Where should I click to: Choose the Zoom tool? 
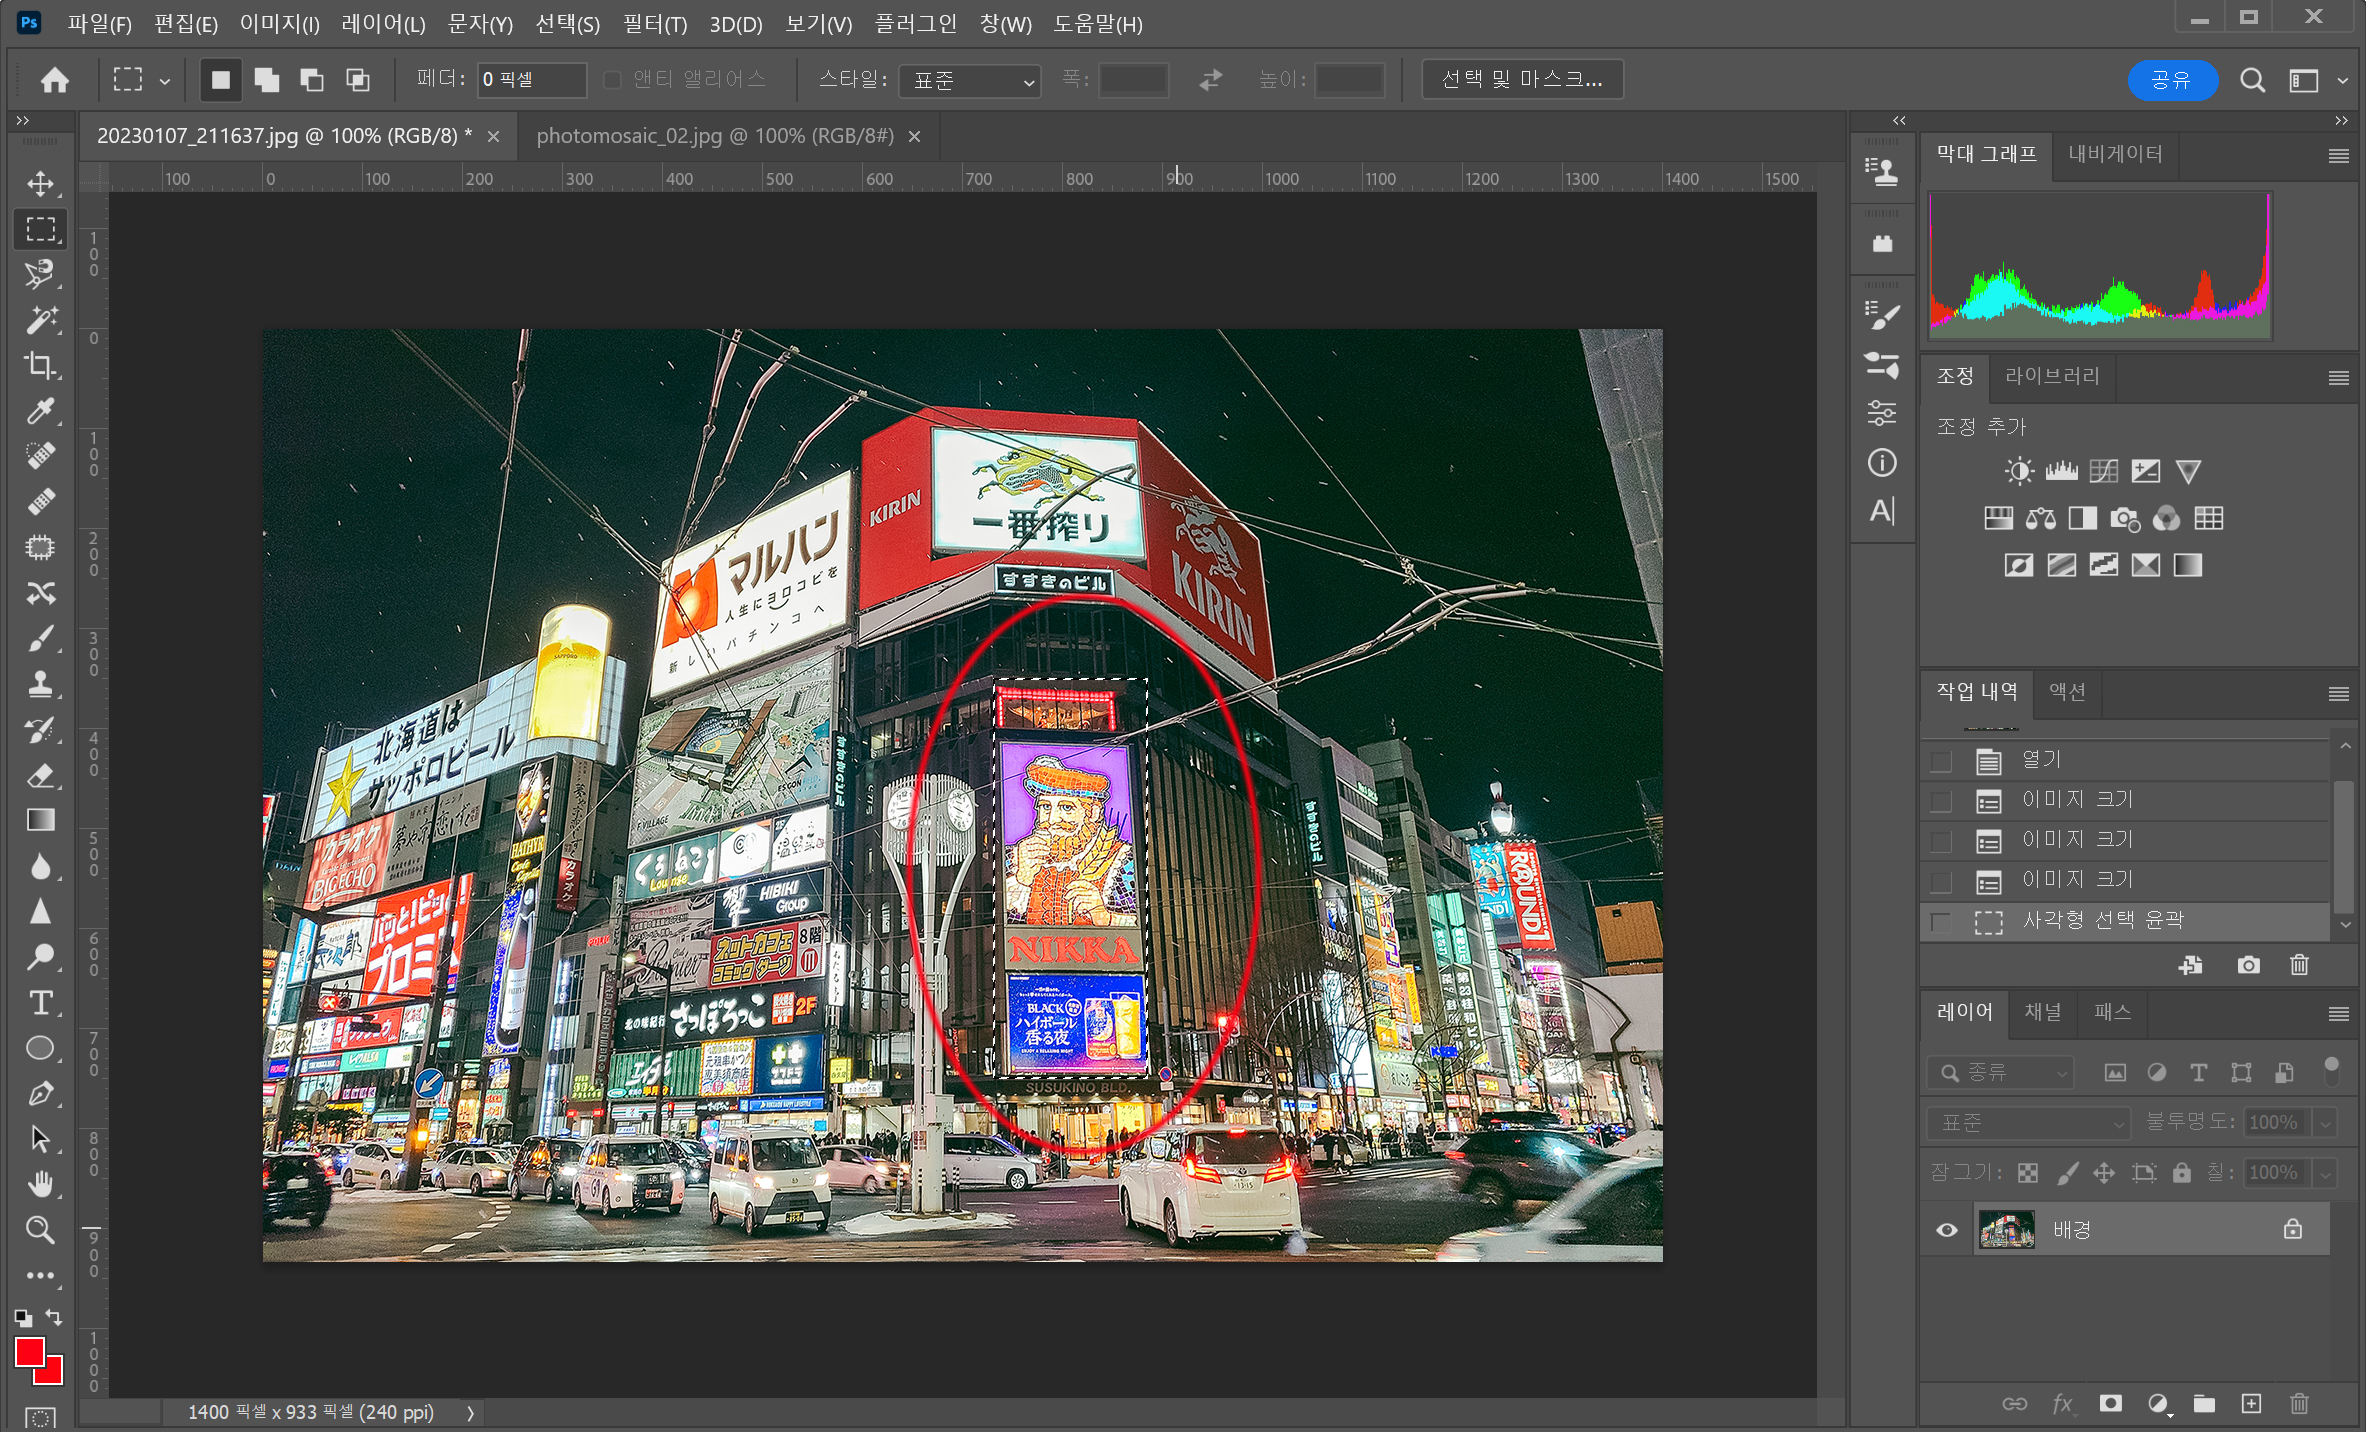click(x=40, y=1229)
